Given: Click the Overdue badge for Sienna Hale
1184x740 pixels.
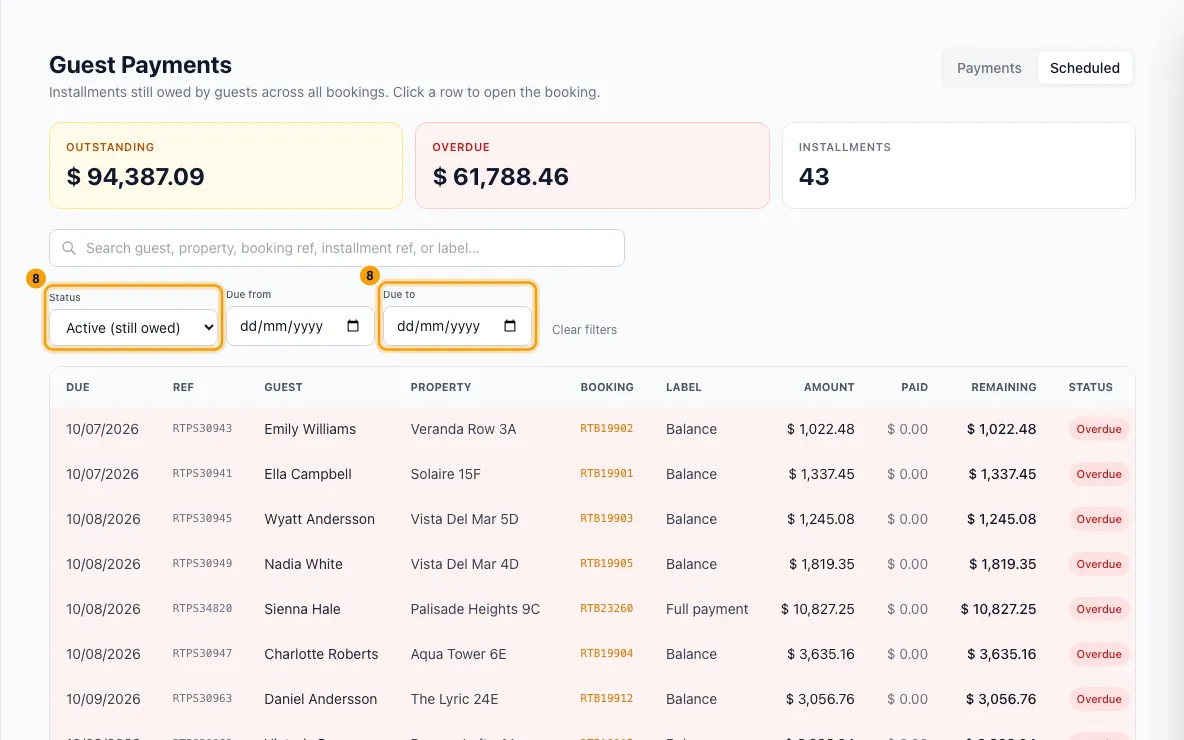Looking at the screenshot, I should click(x=1099, y=609).
